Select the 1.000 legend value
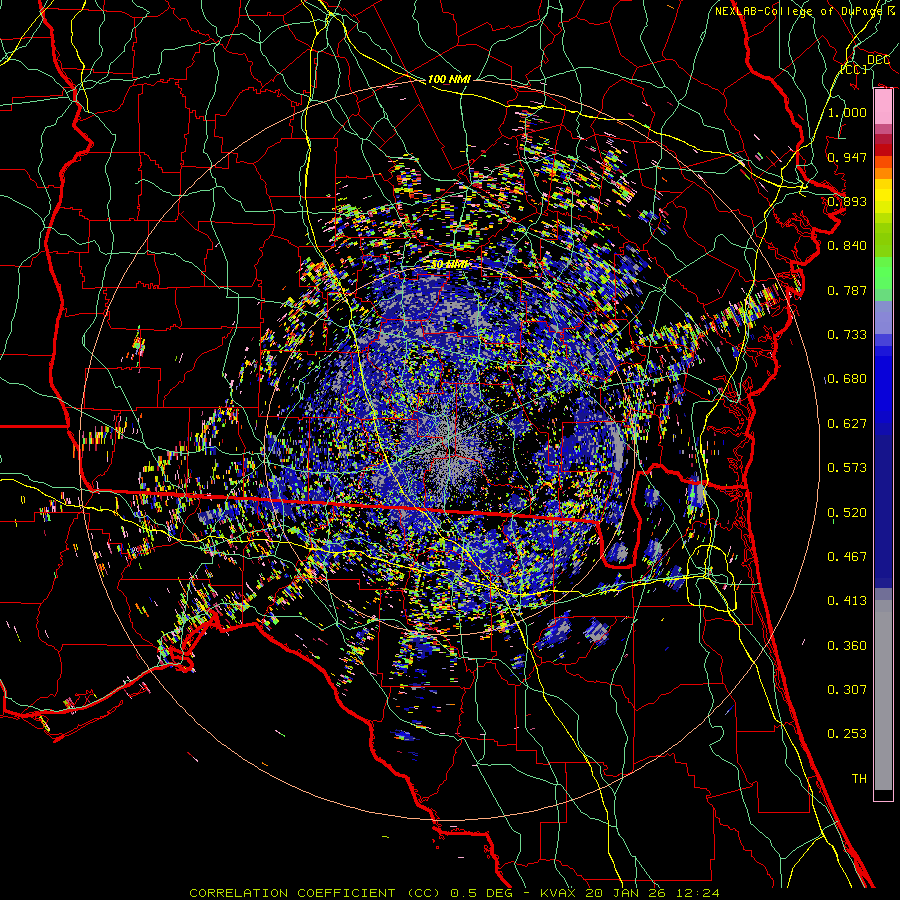 [x=847, y=112]
